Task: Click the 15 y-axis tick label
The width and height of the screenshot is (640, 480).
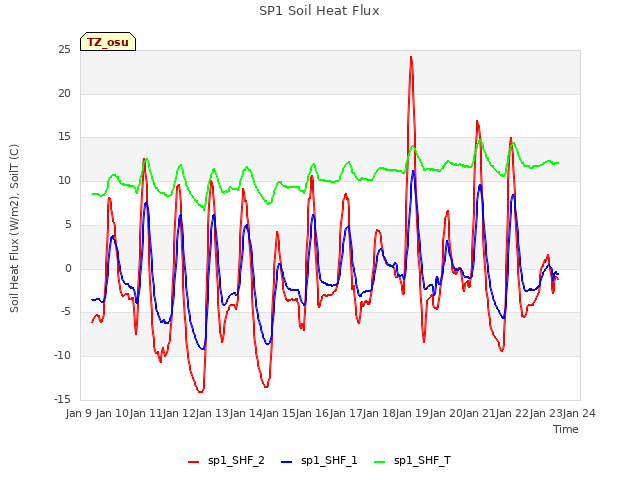Action: (64, 137)
